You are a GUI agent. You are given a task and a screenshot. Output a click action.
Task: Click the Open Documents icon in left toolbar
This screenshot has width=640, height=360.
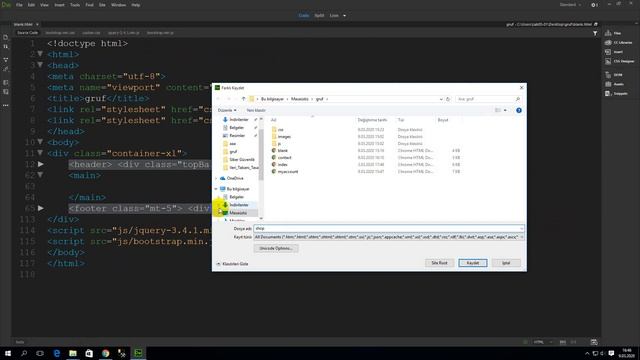pos(6,38)
